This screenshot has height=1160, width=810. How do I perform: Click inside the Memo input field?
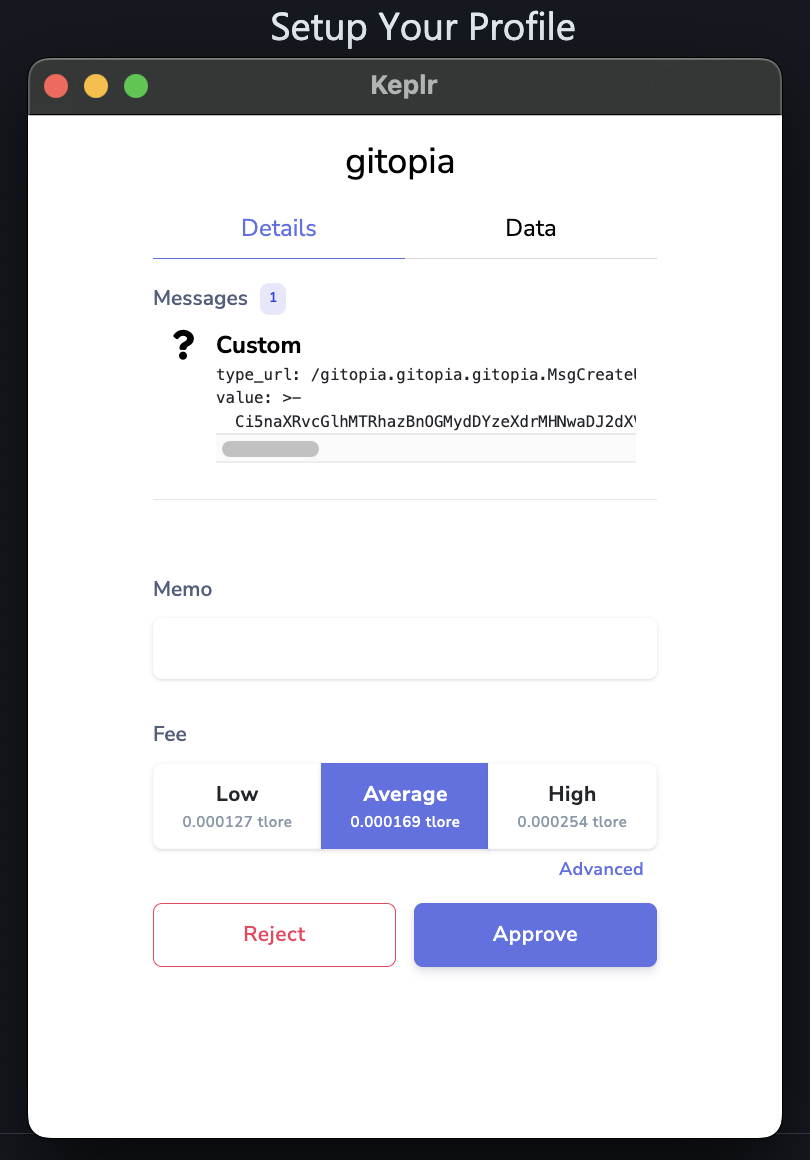pos(405,649)
